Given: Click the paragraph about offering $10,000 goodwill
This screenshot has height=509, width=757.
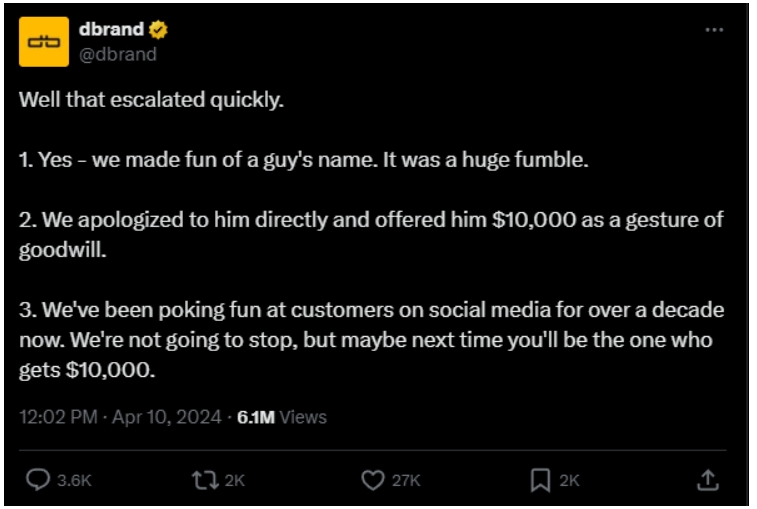Looking at the screenshot, I should (370, 234).
